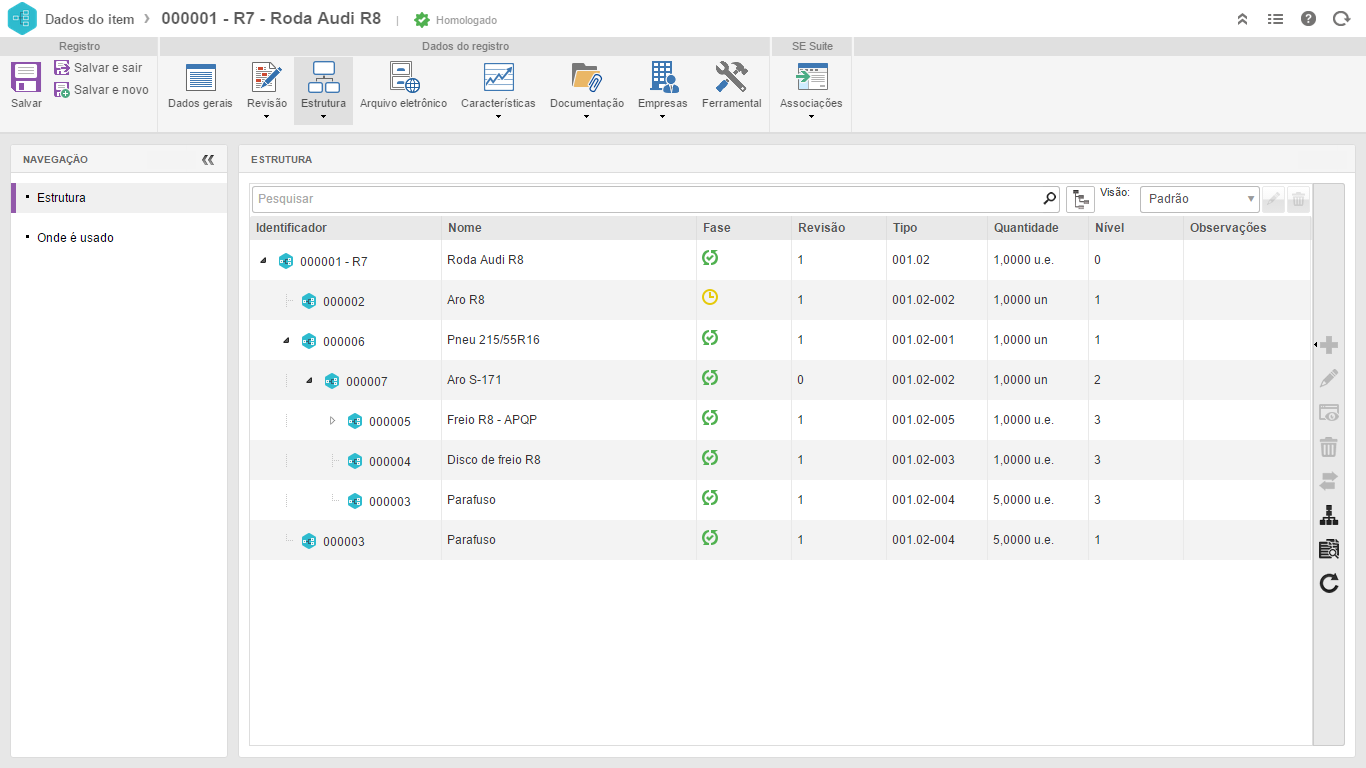
Task: Click the help question mark icon
Action: coord(1308,19)
